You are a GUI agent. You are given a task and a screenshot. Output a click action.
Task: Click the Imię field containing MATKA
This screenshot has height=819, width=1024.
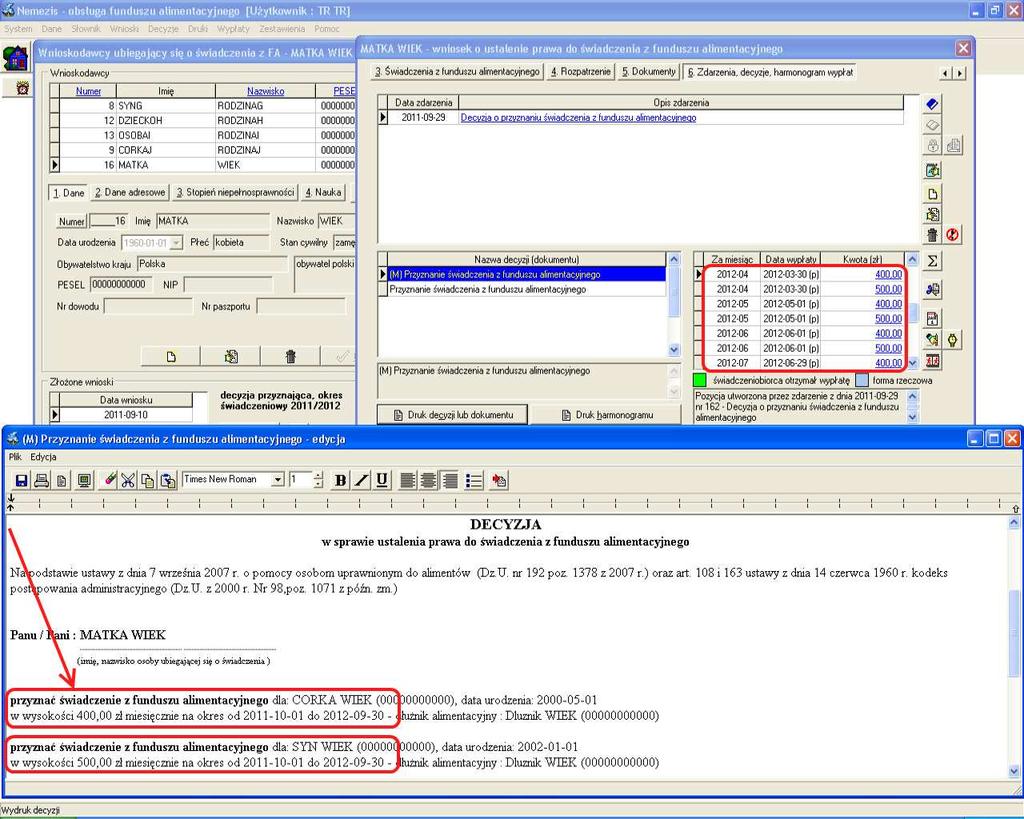(x=212, y=221)
